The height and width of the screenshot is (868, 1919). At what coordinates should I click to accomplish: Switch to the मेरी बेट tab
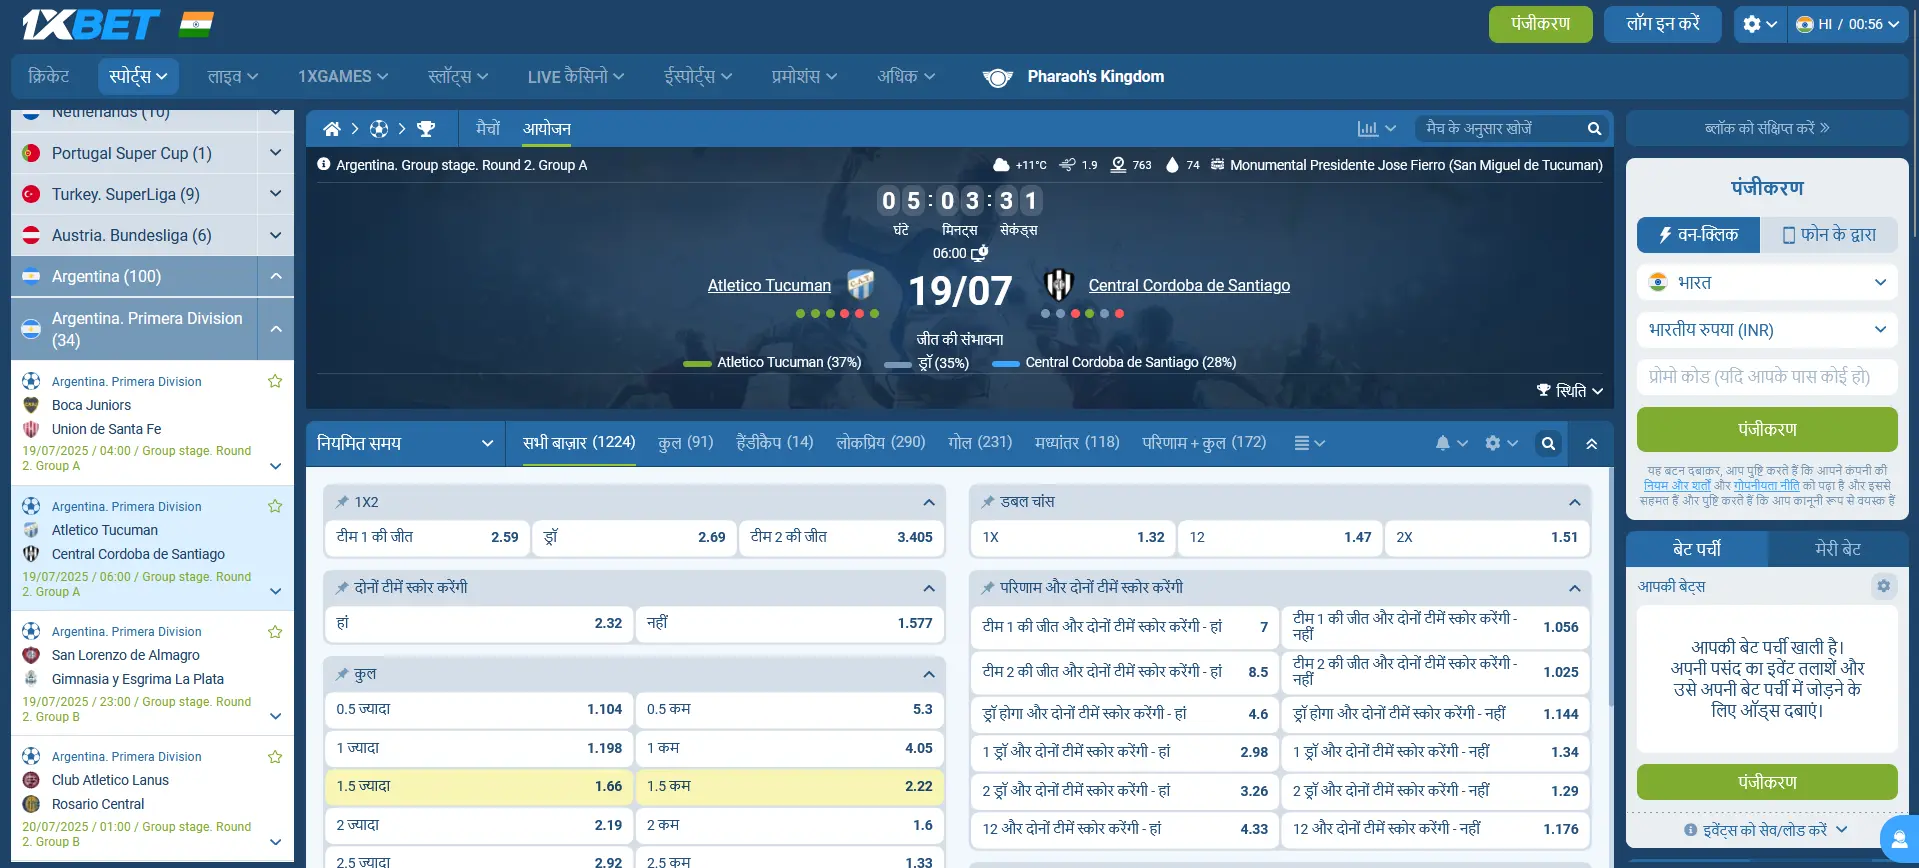click(x=1837, y=549)
